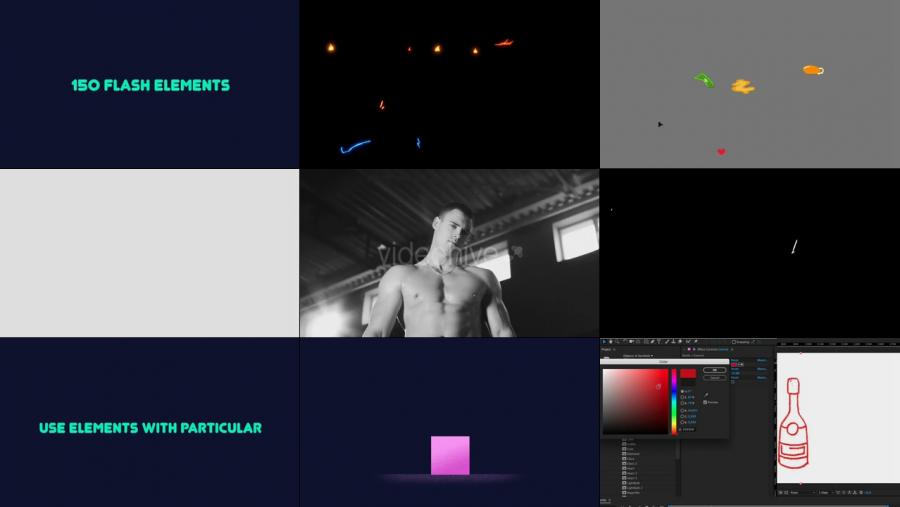Click the red bottle drawing in viewer
The image size is (900, 507).
(x=793, y=425)
